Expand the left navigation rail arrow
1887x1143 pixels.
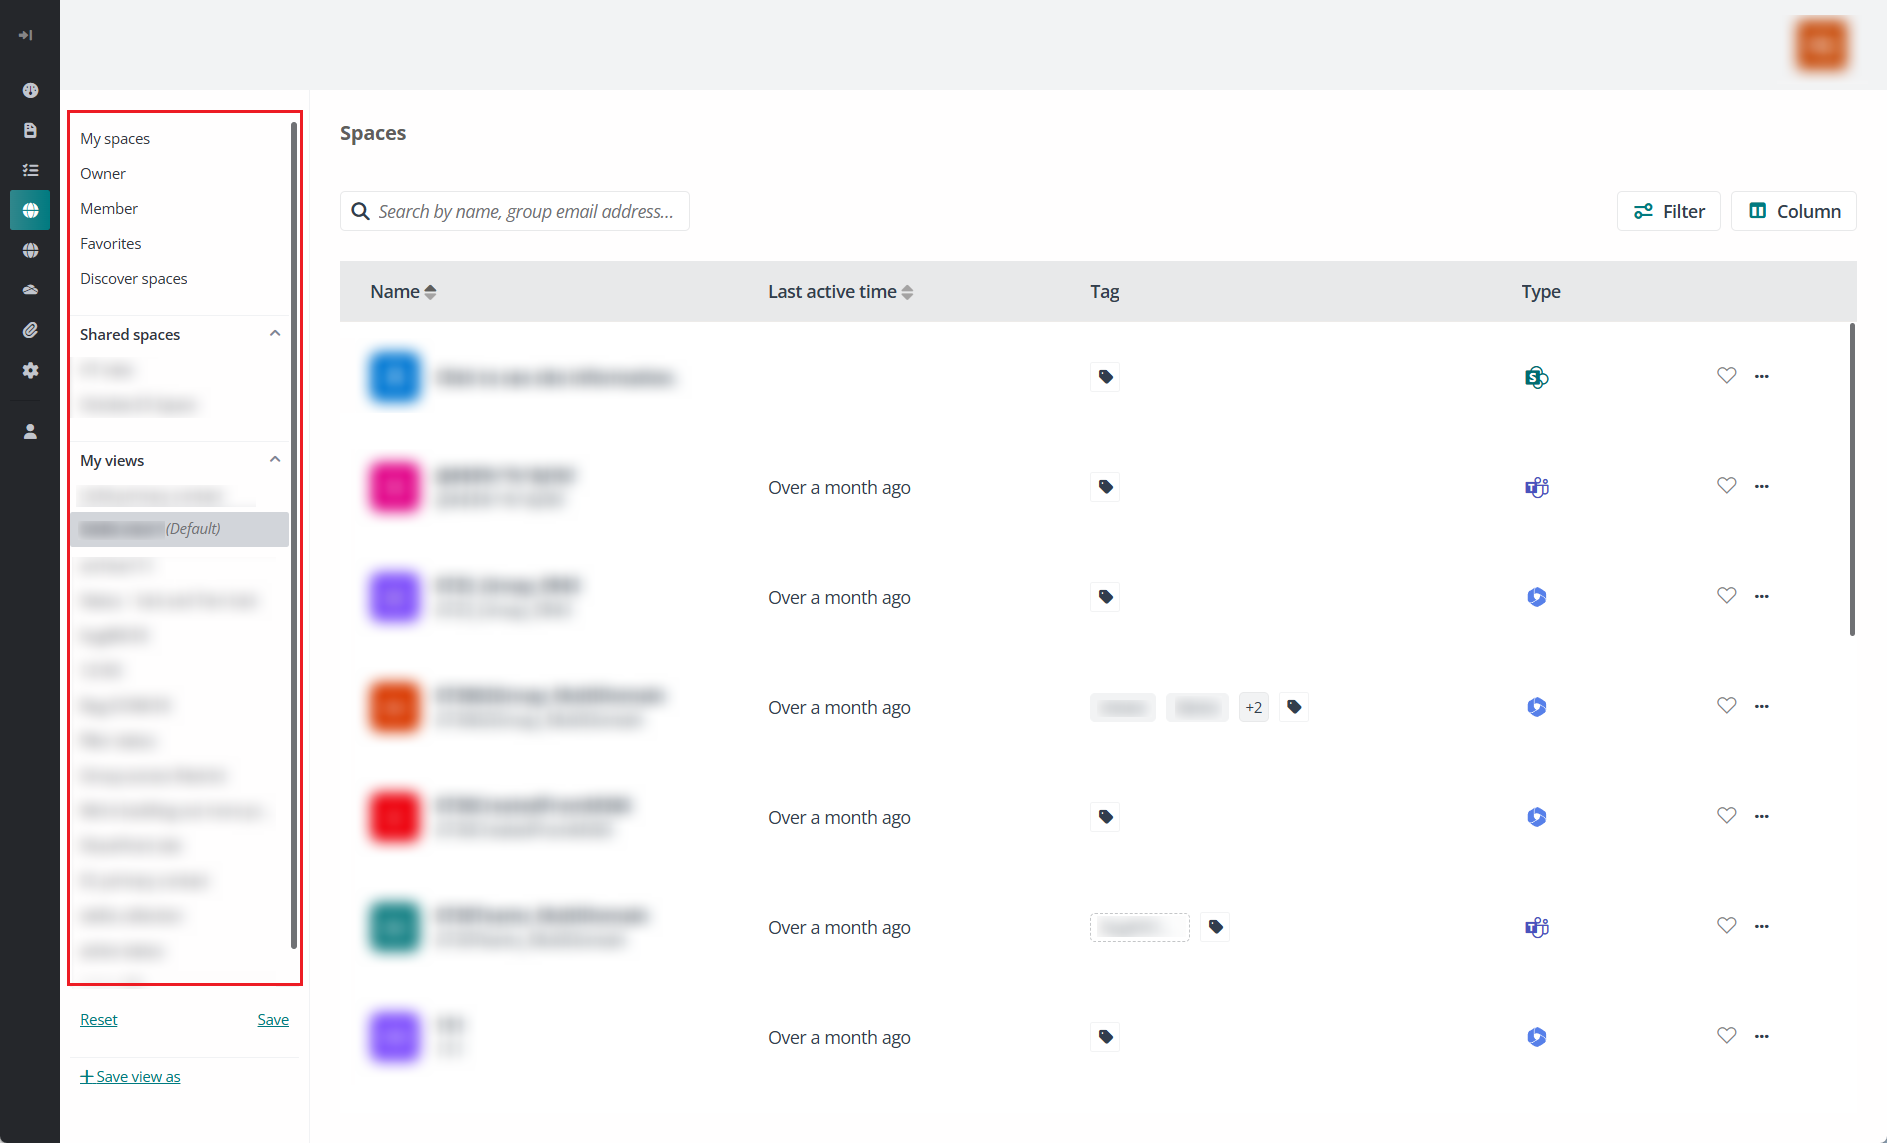coord(26,35)
